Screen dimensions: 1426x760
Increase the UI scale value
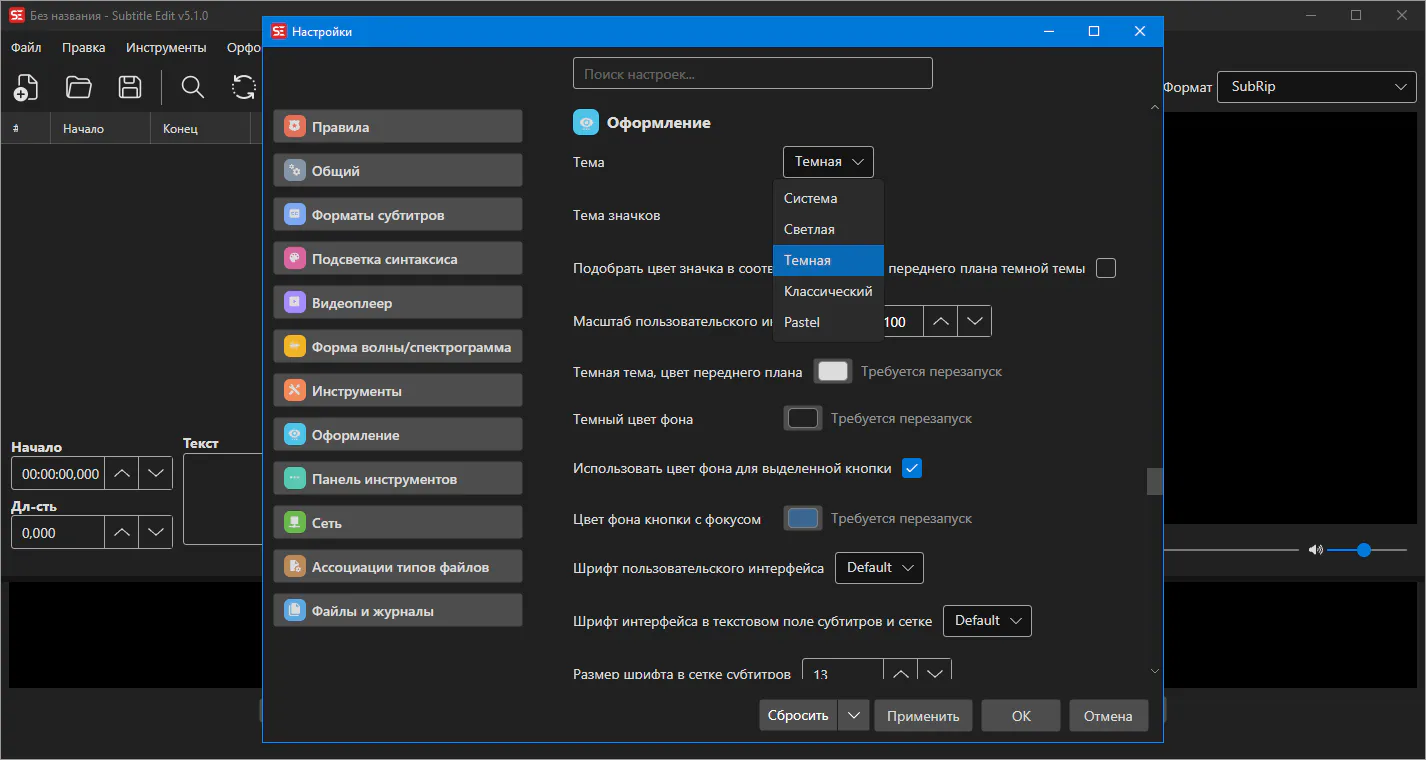[x=940, y=322]
